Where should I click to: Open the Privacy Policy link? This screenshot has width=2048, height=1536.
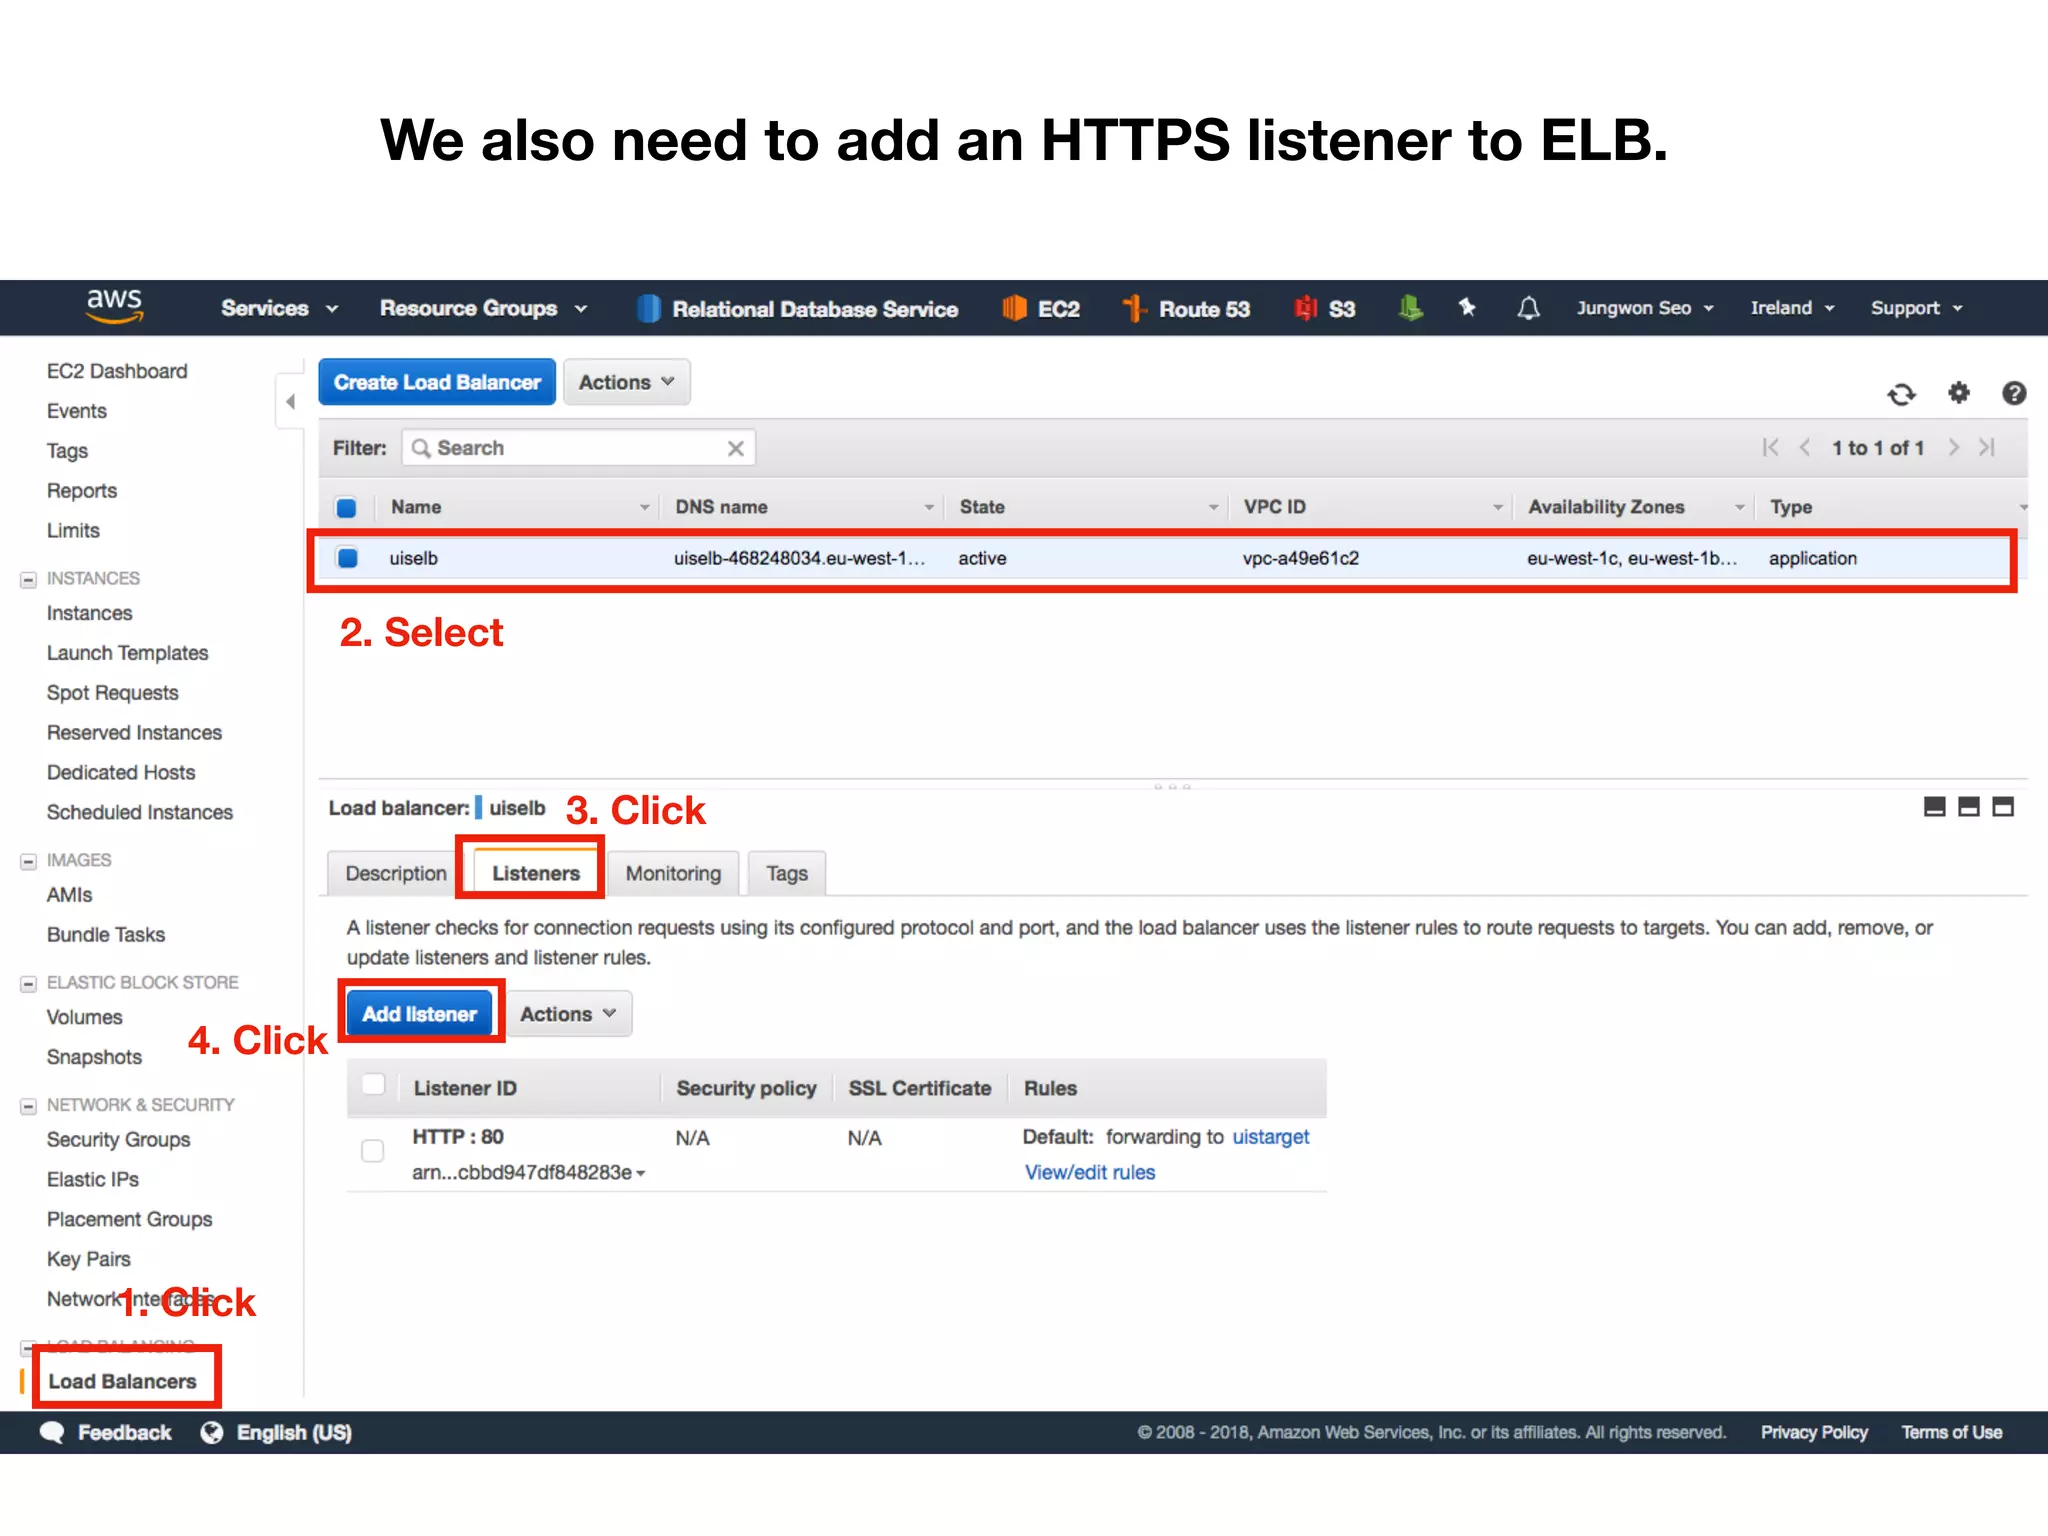pyautogui.click(x=1814, y=1432)
